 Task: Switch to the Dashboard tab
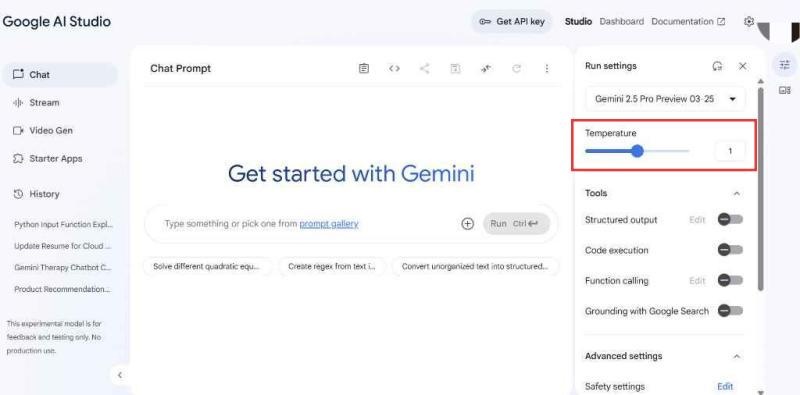(621, 22)
